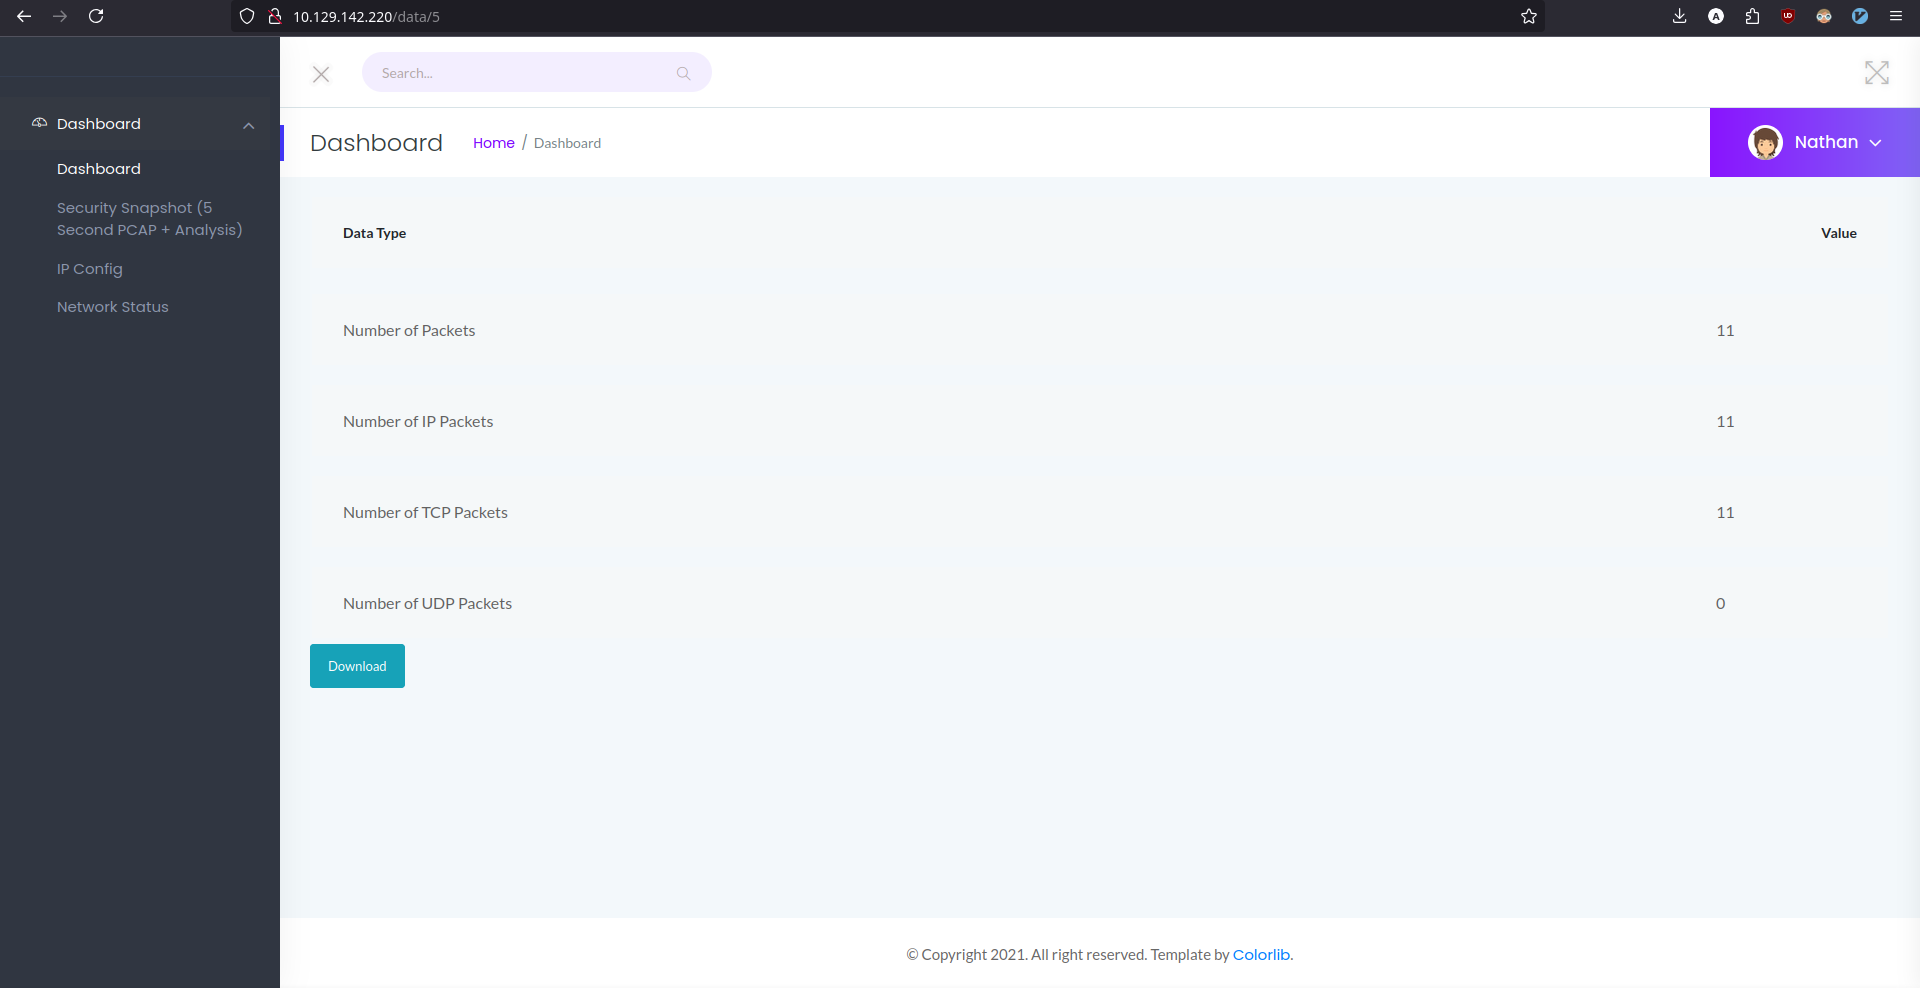Viewport: 1920px width, 988px height.
Task: Click the Data Type column header
Action: [x=374, y=233]
